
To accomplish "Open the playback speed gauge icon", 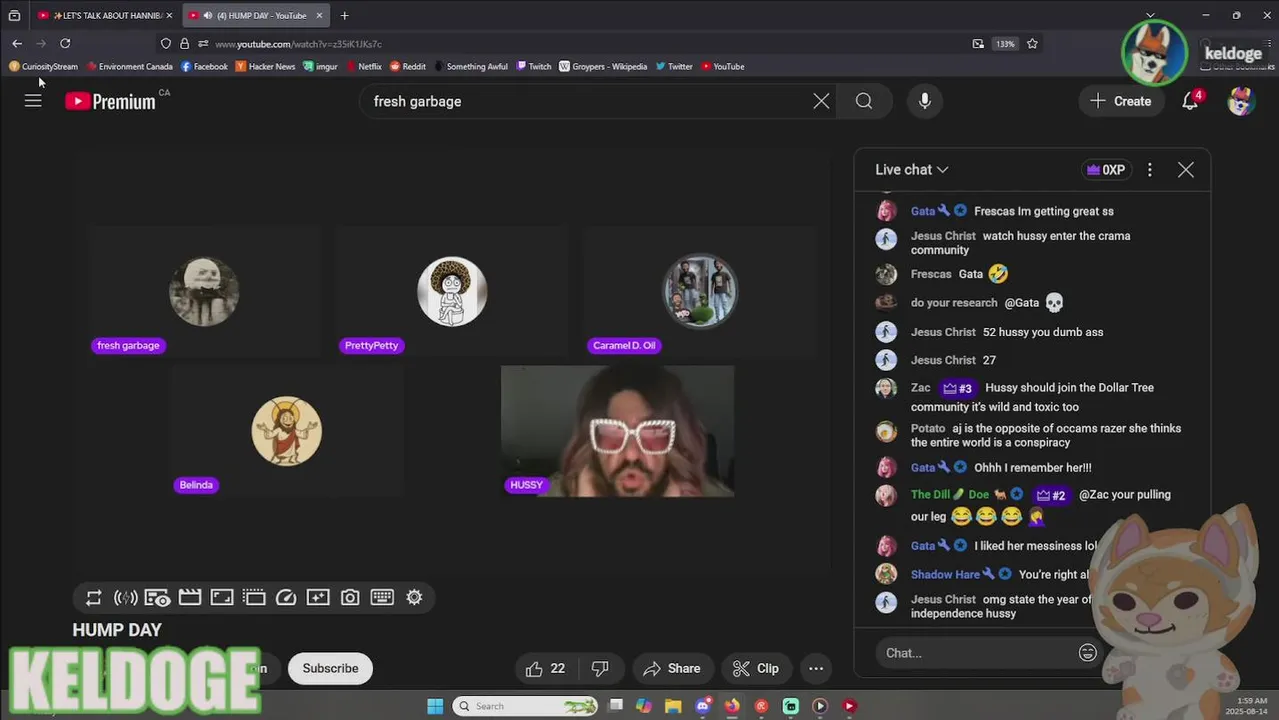I will coord(286,597).
